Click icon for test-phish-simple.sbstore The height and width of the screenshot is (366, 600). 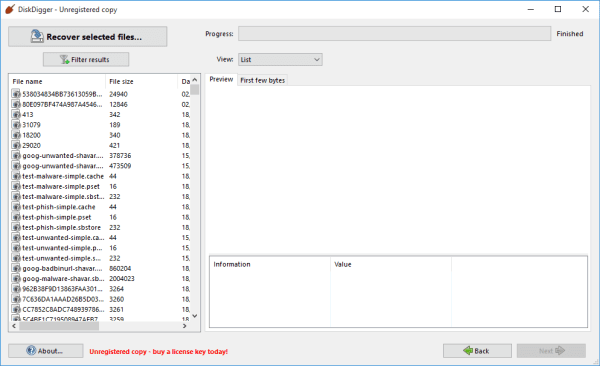(16, 227)
